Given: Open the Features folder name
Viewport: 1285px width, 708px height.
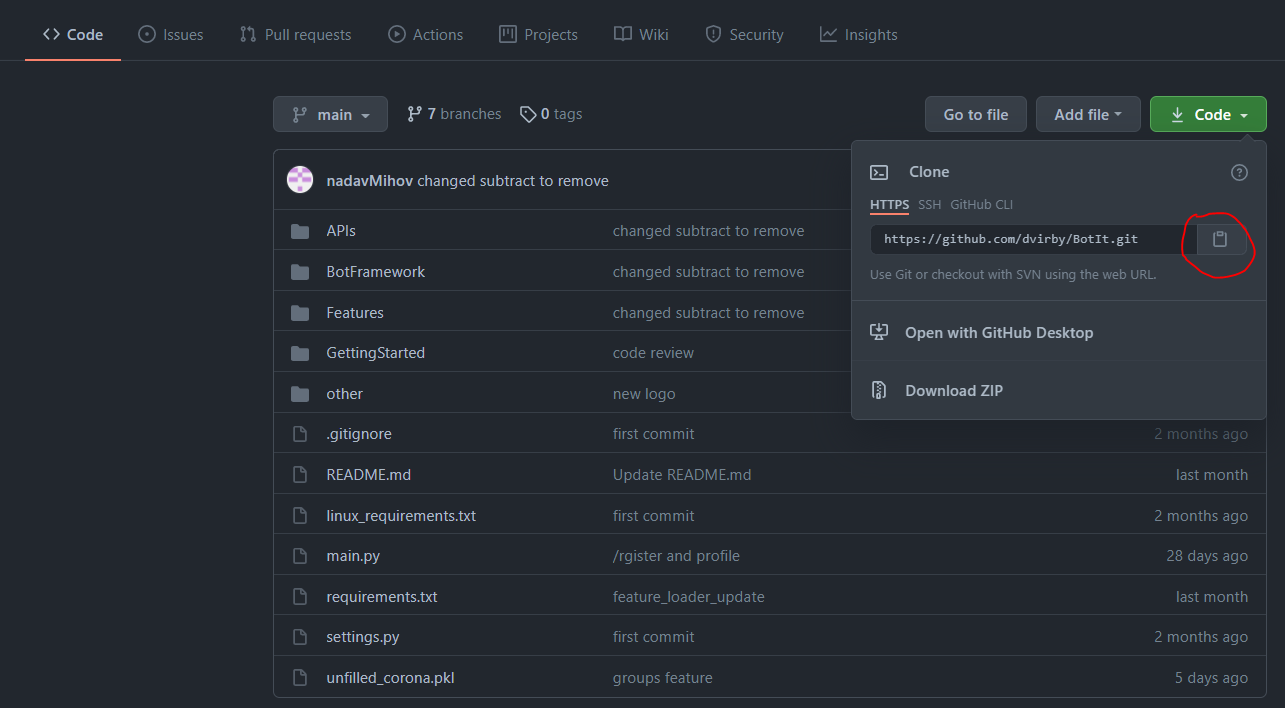Looking at the screenshot, I should tap(355, 313).
